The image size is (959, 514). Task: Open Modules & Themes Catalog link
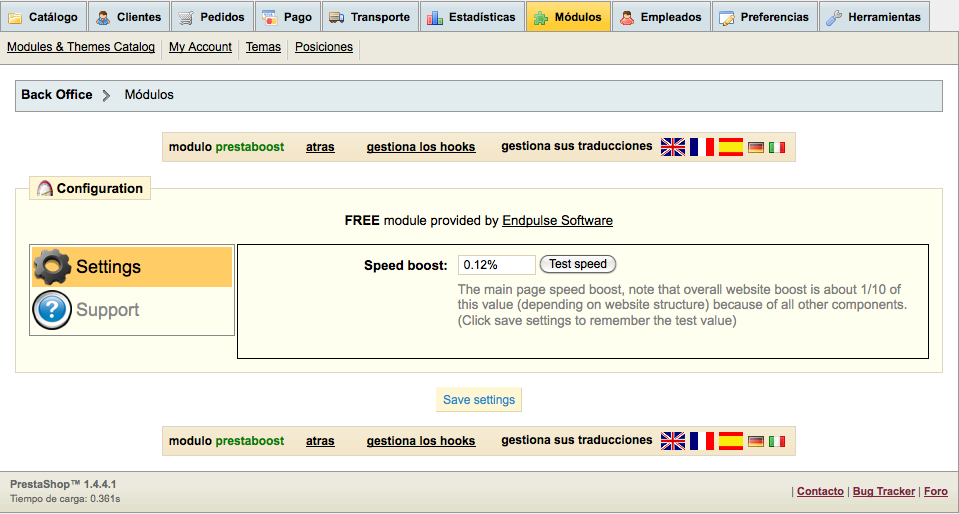point(81,47)
